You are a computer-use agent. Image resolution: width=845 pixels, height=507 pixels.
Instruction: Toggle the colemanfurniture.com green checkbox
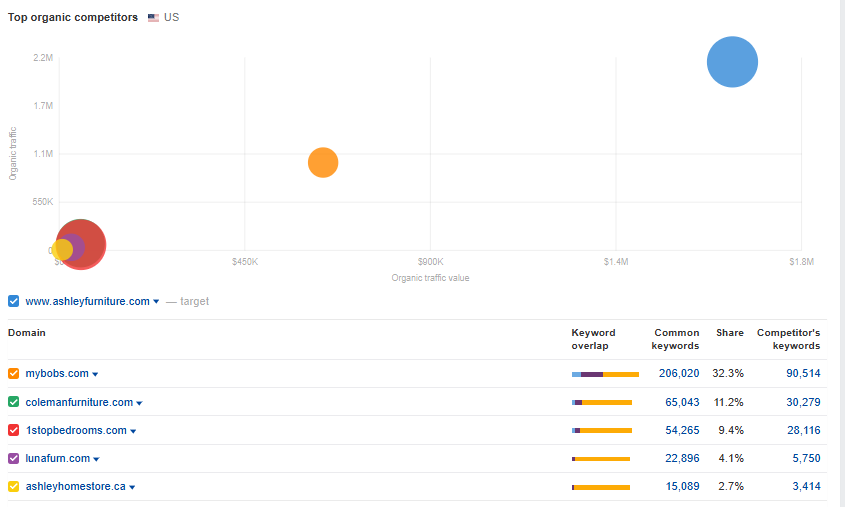13,402
